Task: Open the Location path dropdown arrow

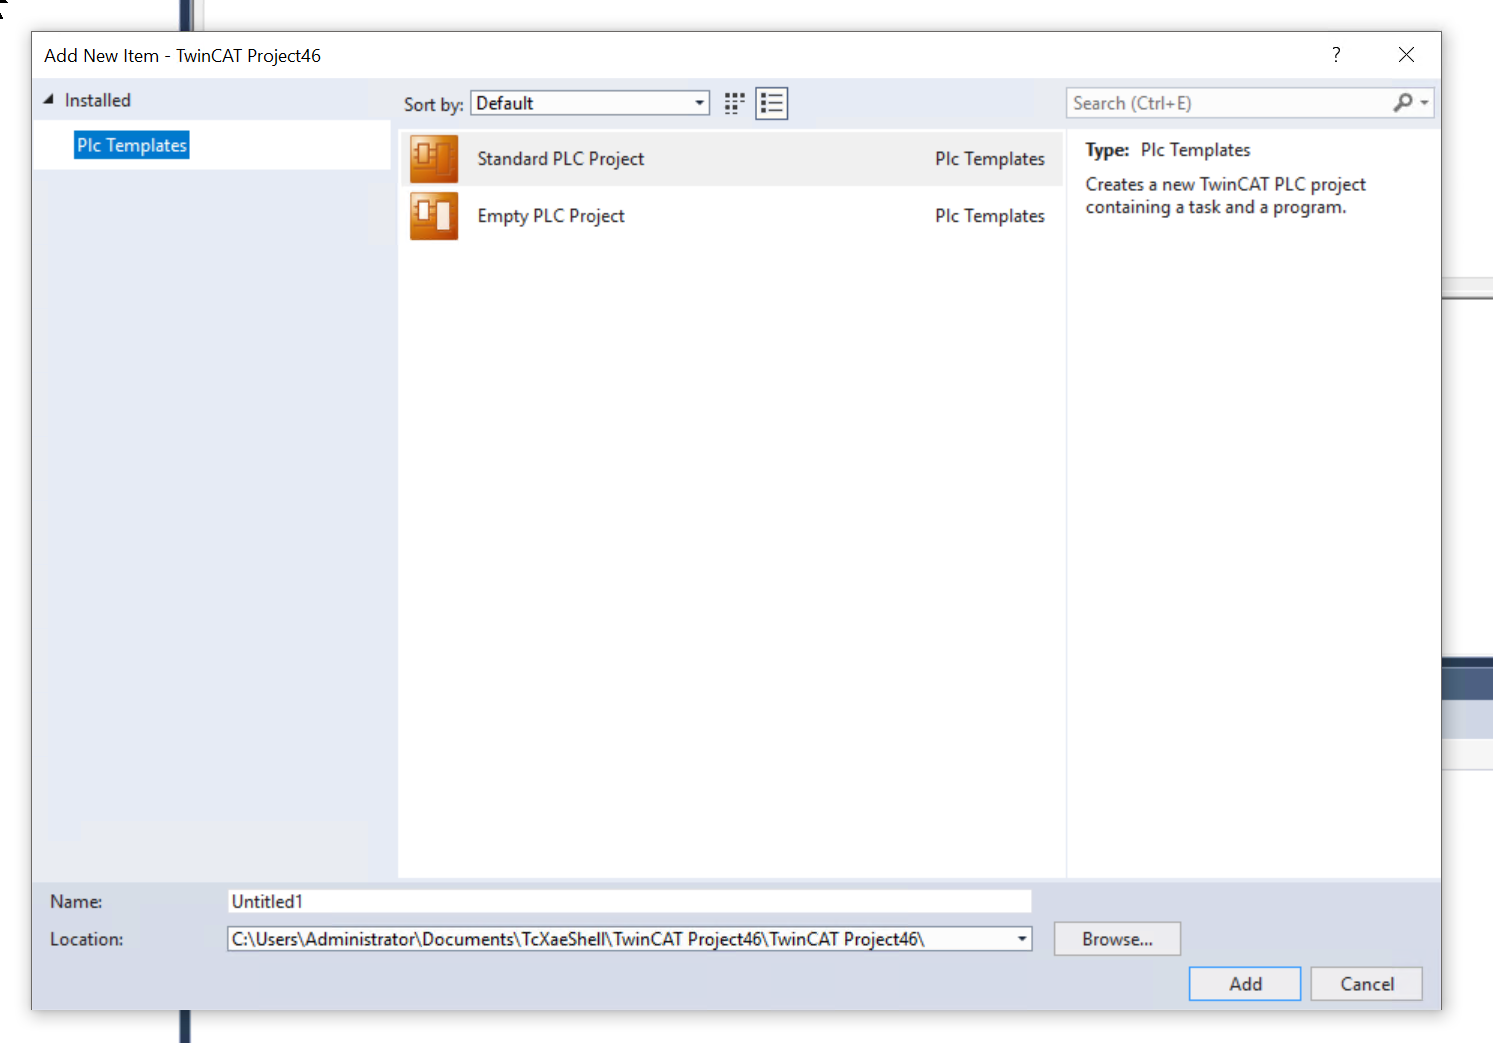Action: click(1022, 939)
